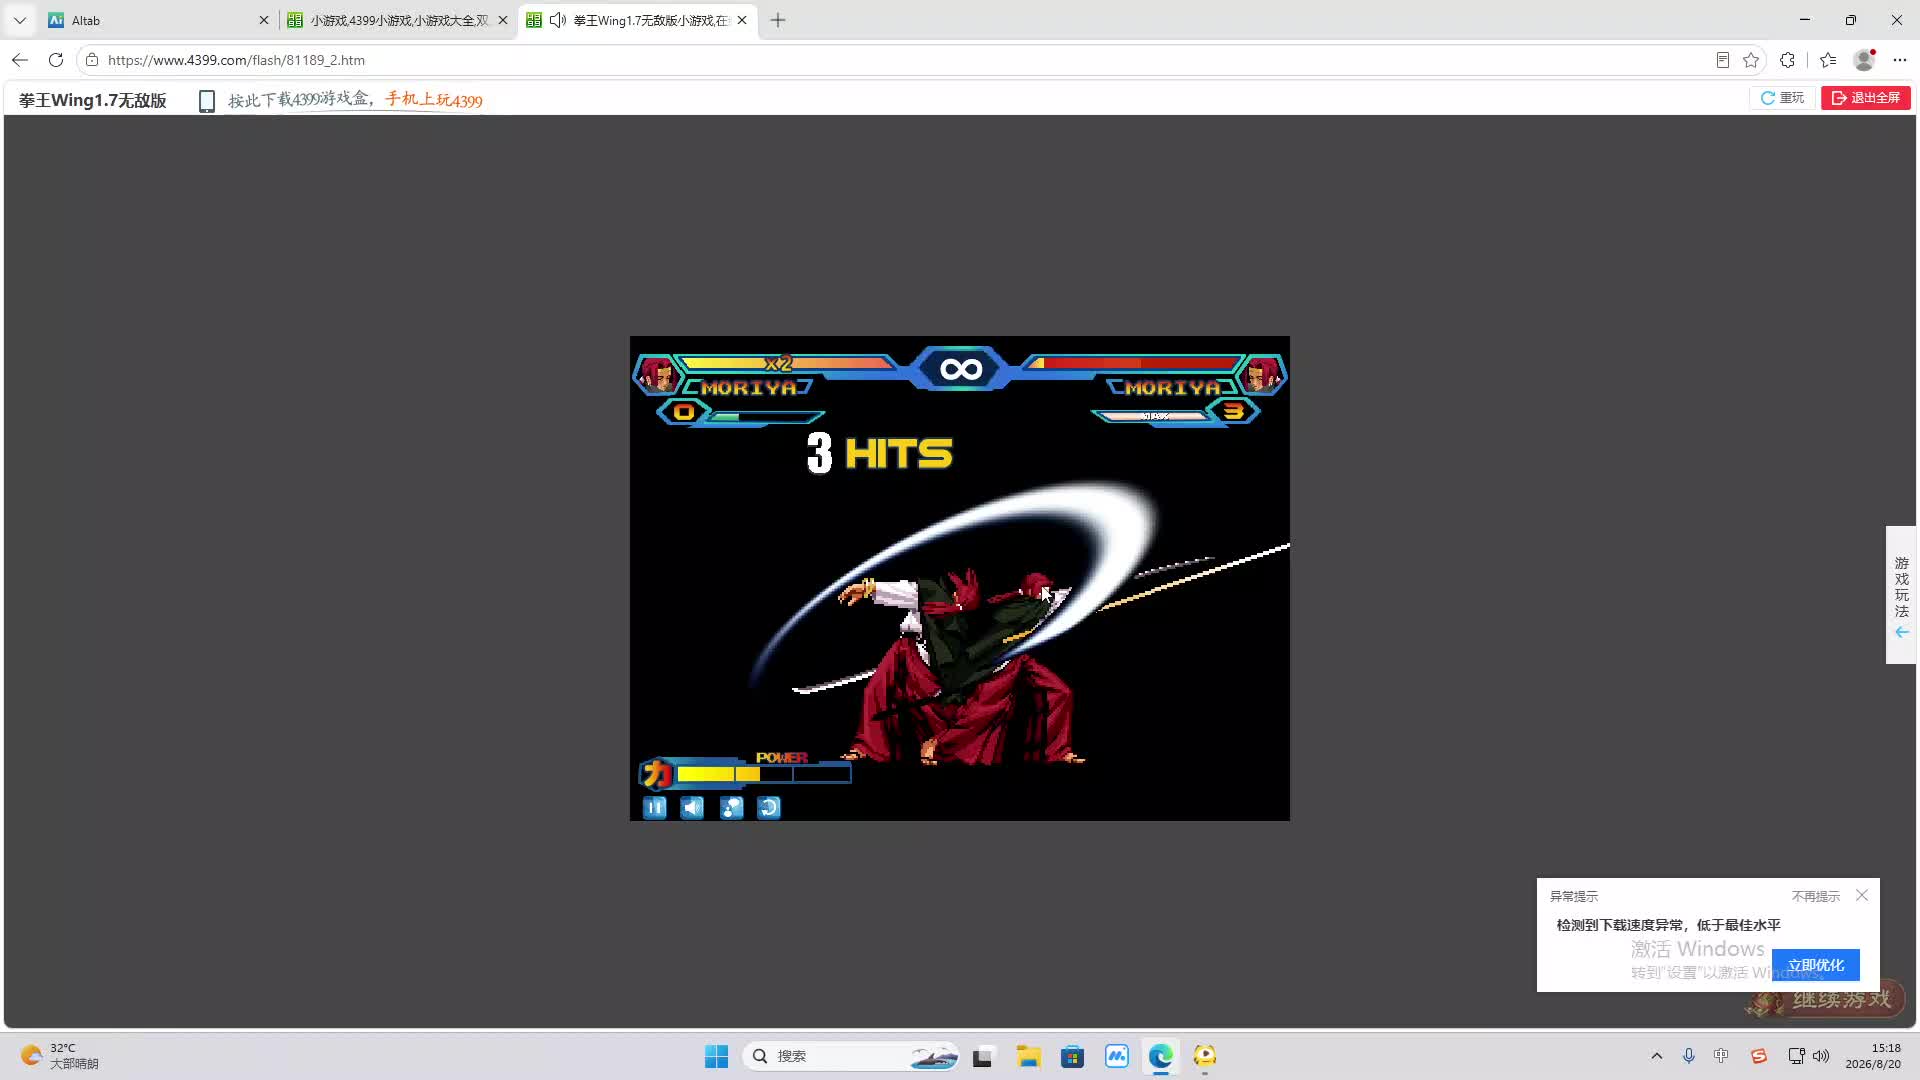Open Microsoft Store from the taskbar
The height and width of the screenshot is (1080, 1920).
1072,1056
